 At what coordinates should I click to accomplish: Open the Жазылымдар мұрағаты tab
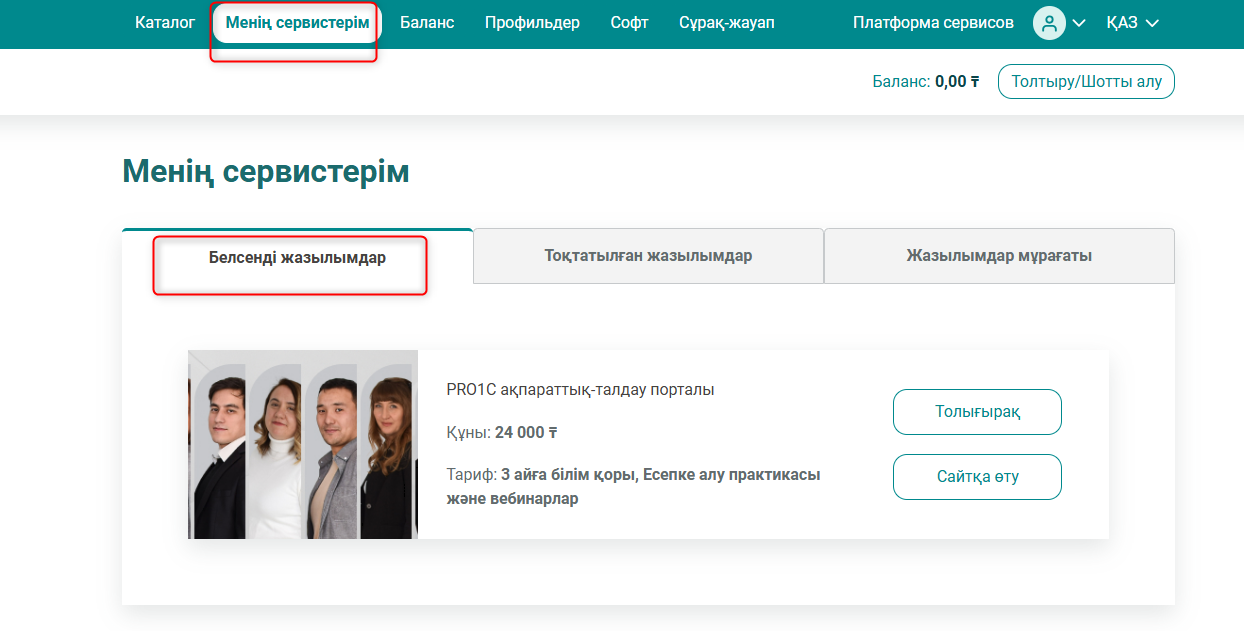pyautogui.click(x=999, y=256)
